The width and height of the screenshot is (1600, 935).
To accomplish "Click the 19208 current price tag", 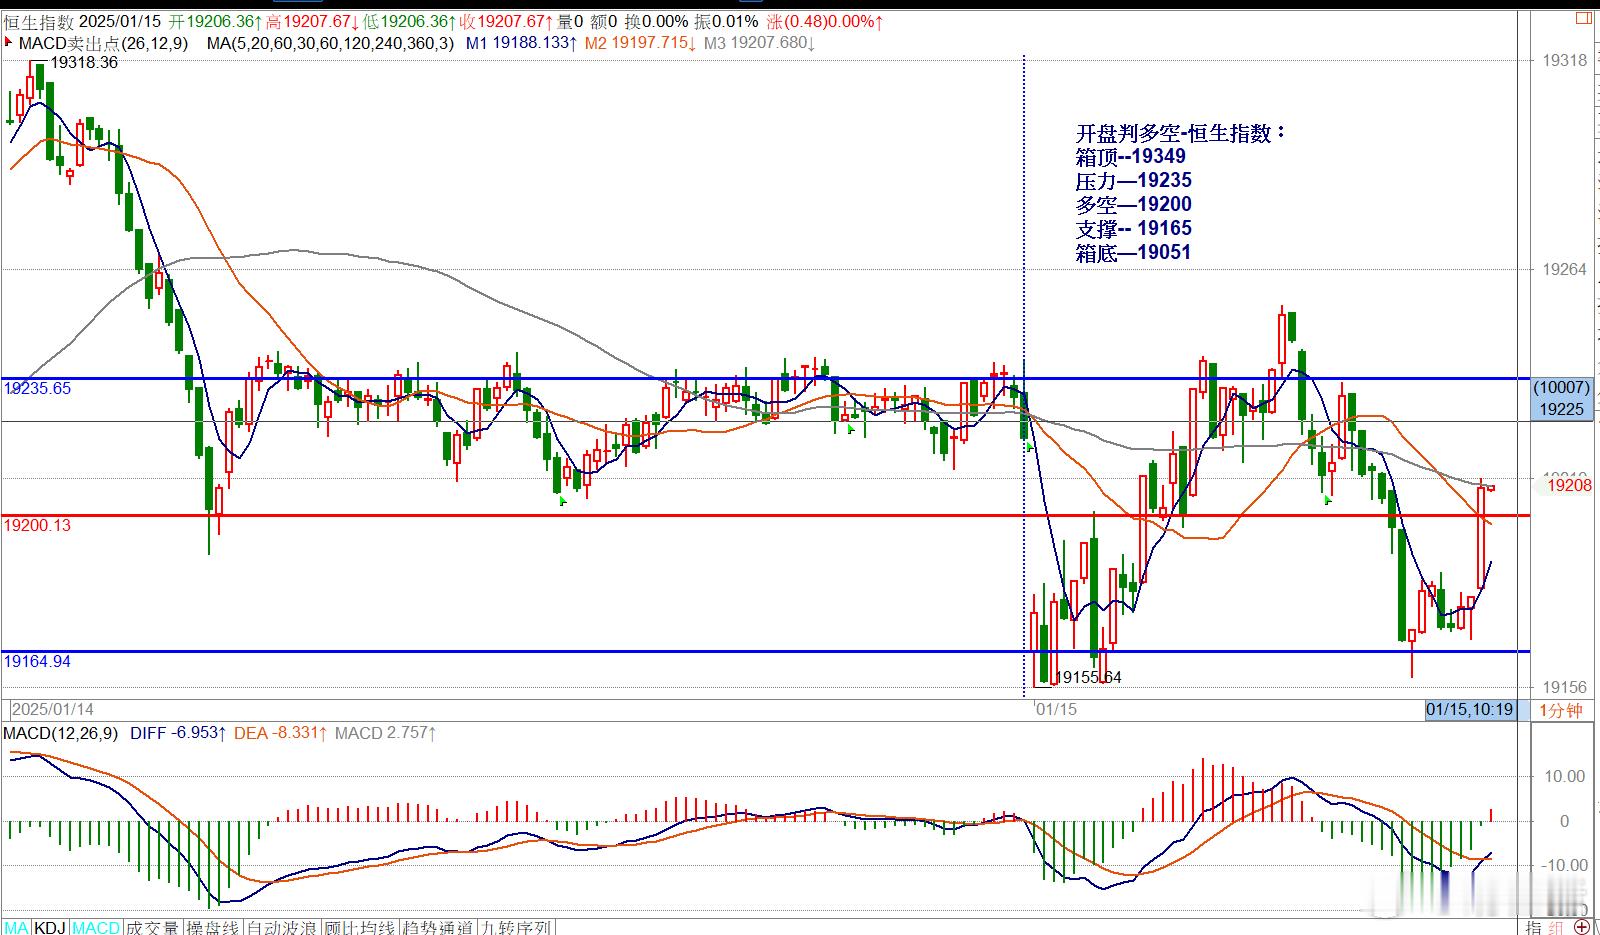I will [1567, 485].
